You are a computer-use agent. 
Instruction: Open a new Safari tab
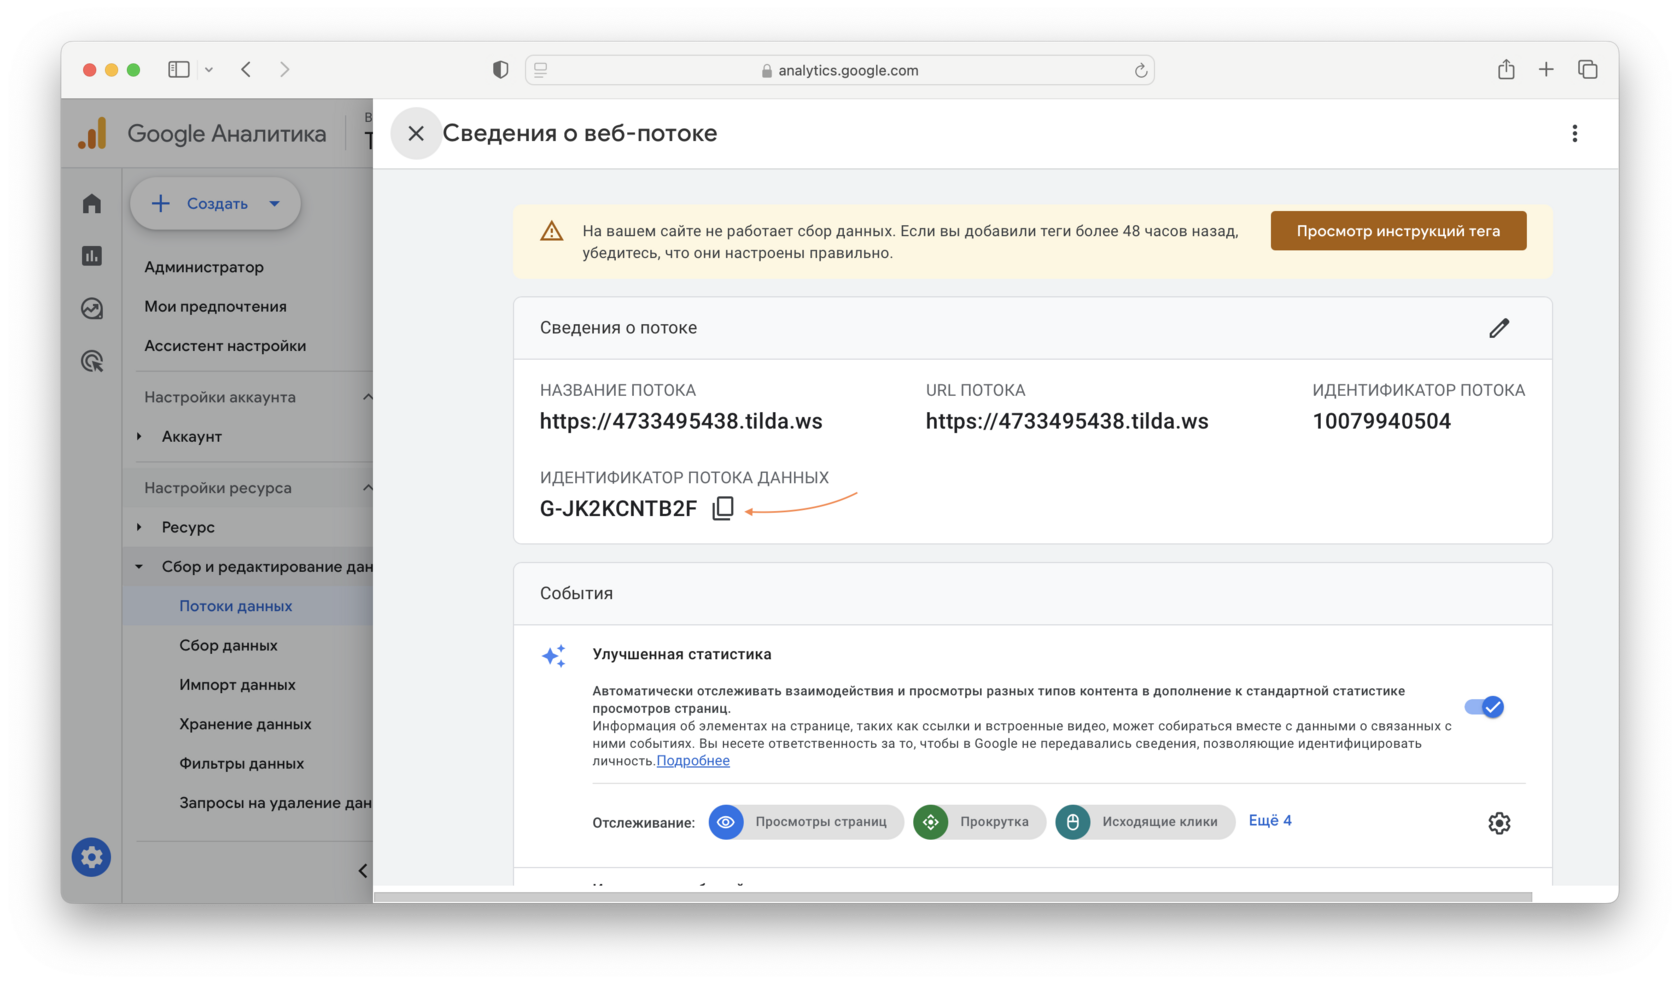(1546, 69)
